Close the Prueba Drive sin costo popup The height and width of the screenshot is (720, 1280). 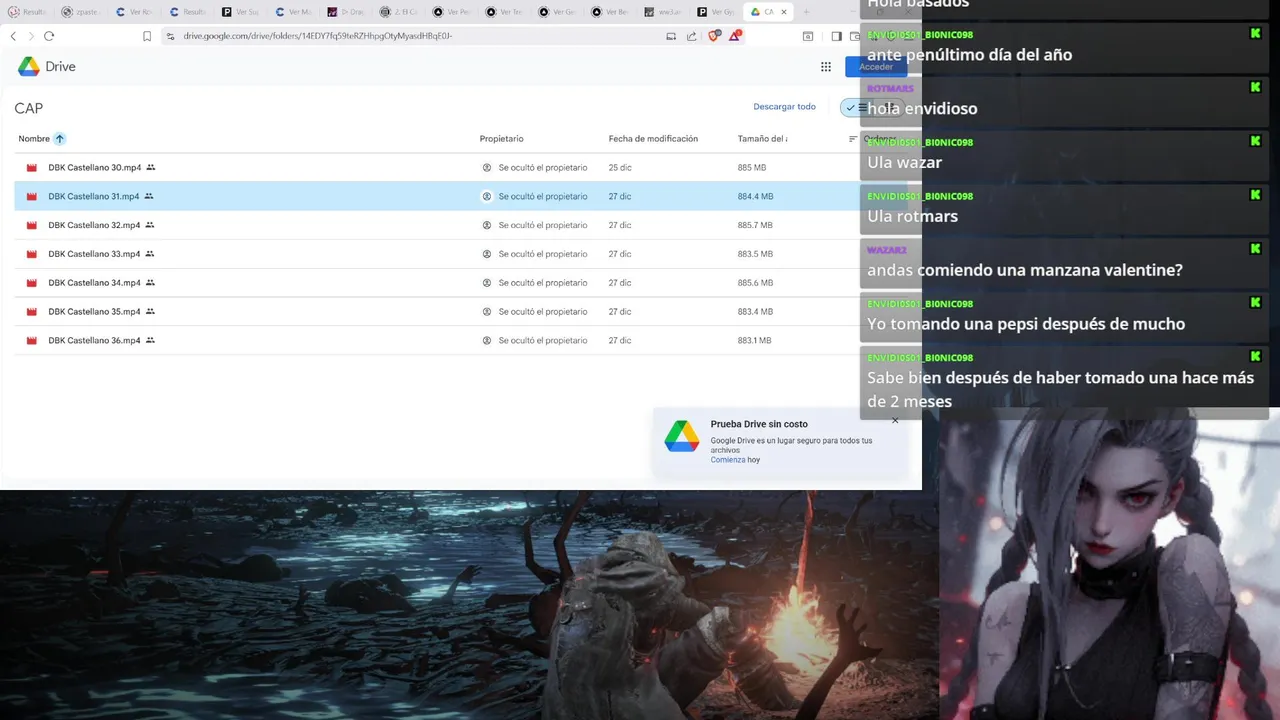pos(895,420)
